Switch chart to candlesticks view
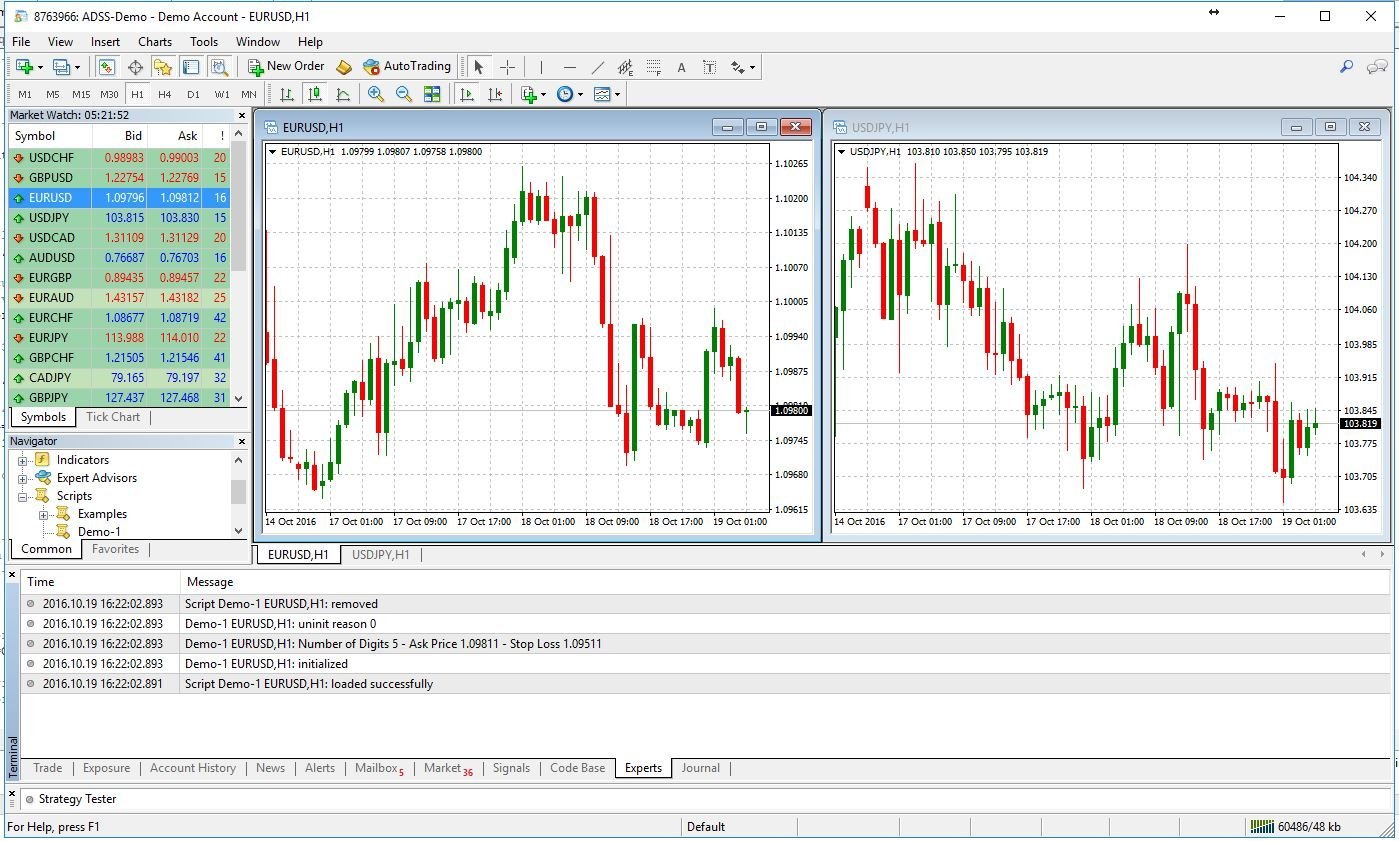This screenshot has width=1399, height=841. click(x=315, y=94)
